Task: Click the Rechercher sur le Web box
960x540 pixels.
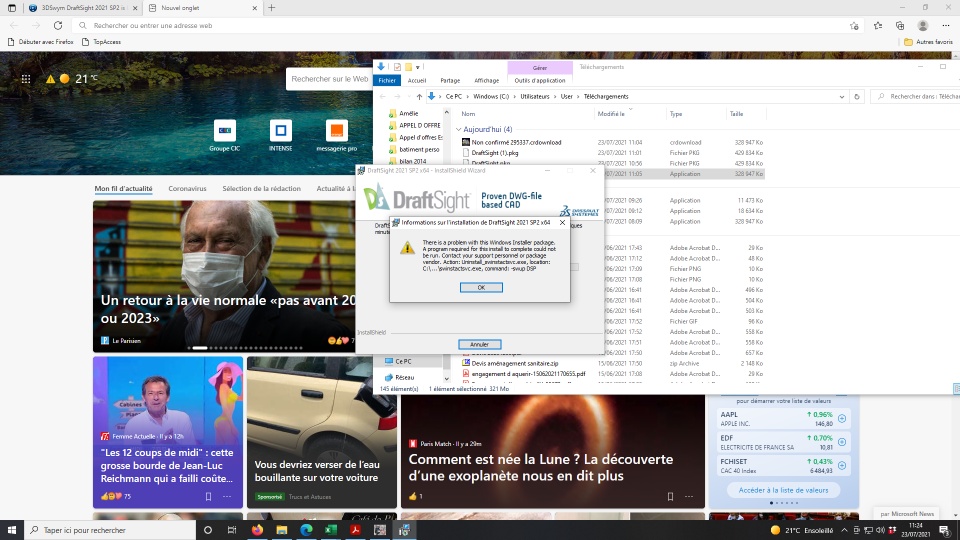Action: [329, 79]
